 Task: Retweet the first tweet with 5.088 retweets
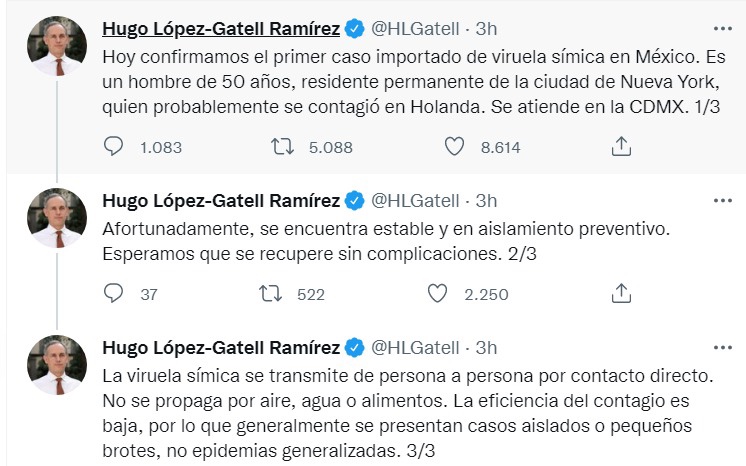(283, 147)
